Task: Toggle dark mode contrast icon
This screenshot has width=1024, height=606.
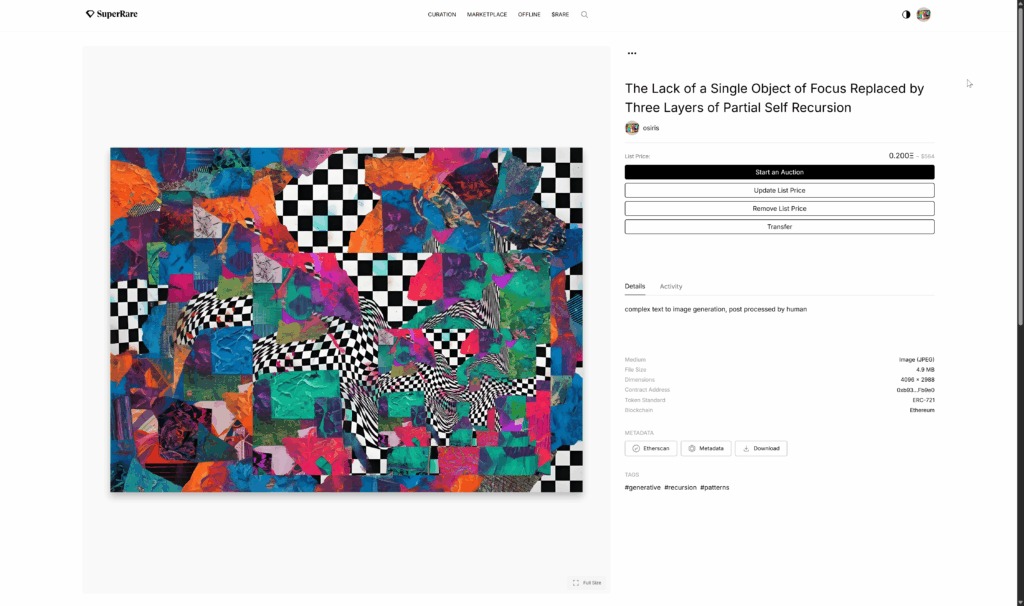Action: click(906, 14)
